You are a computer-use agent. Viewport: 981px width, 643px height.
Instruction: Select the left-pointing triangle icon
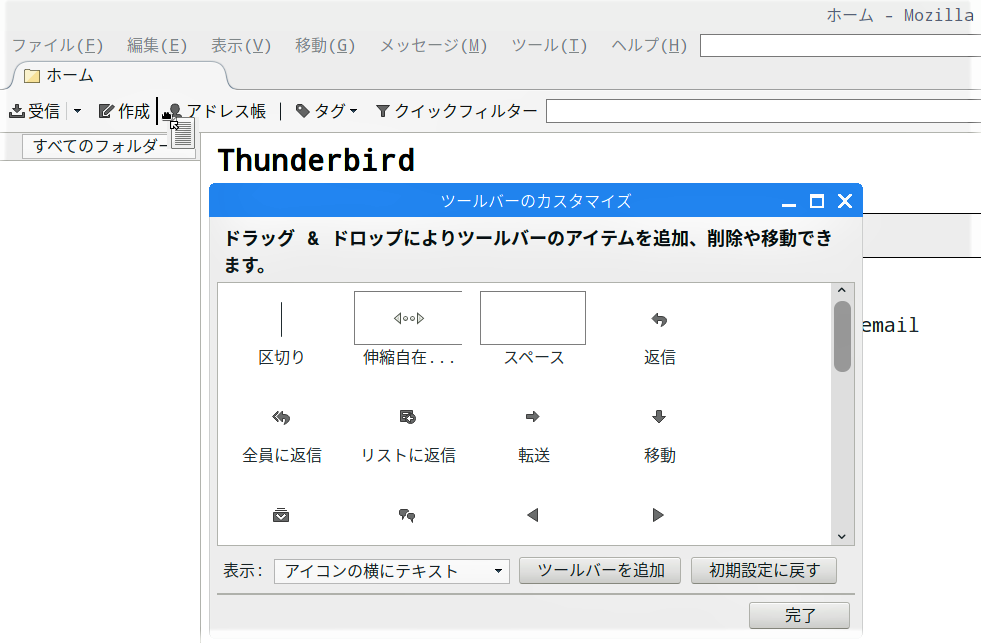pyautogui.click(x=532, y=515)
